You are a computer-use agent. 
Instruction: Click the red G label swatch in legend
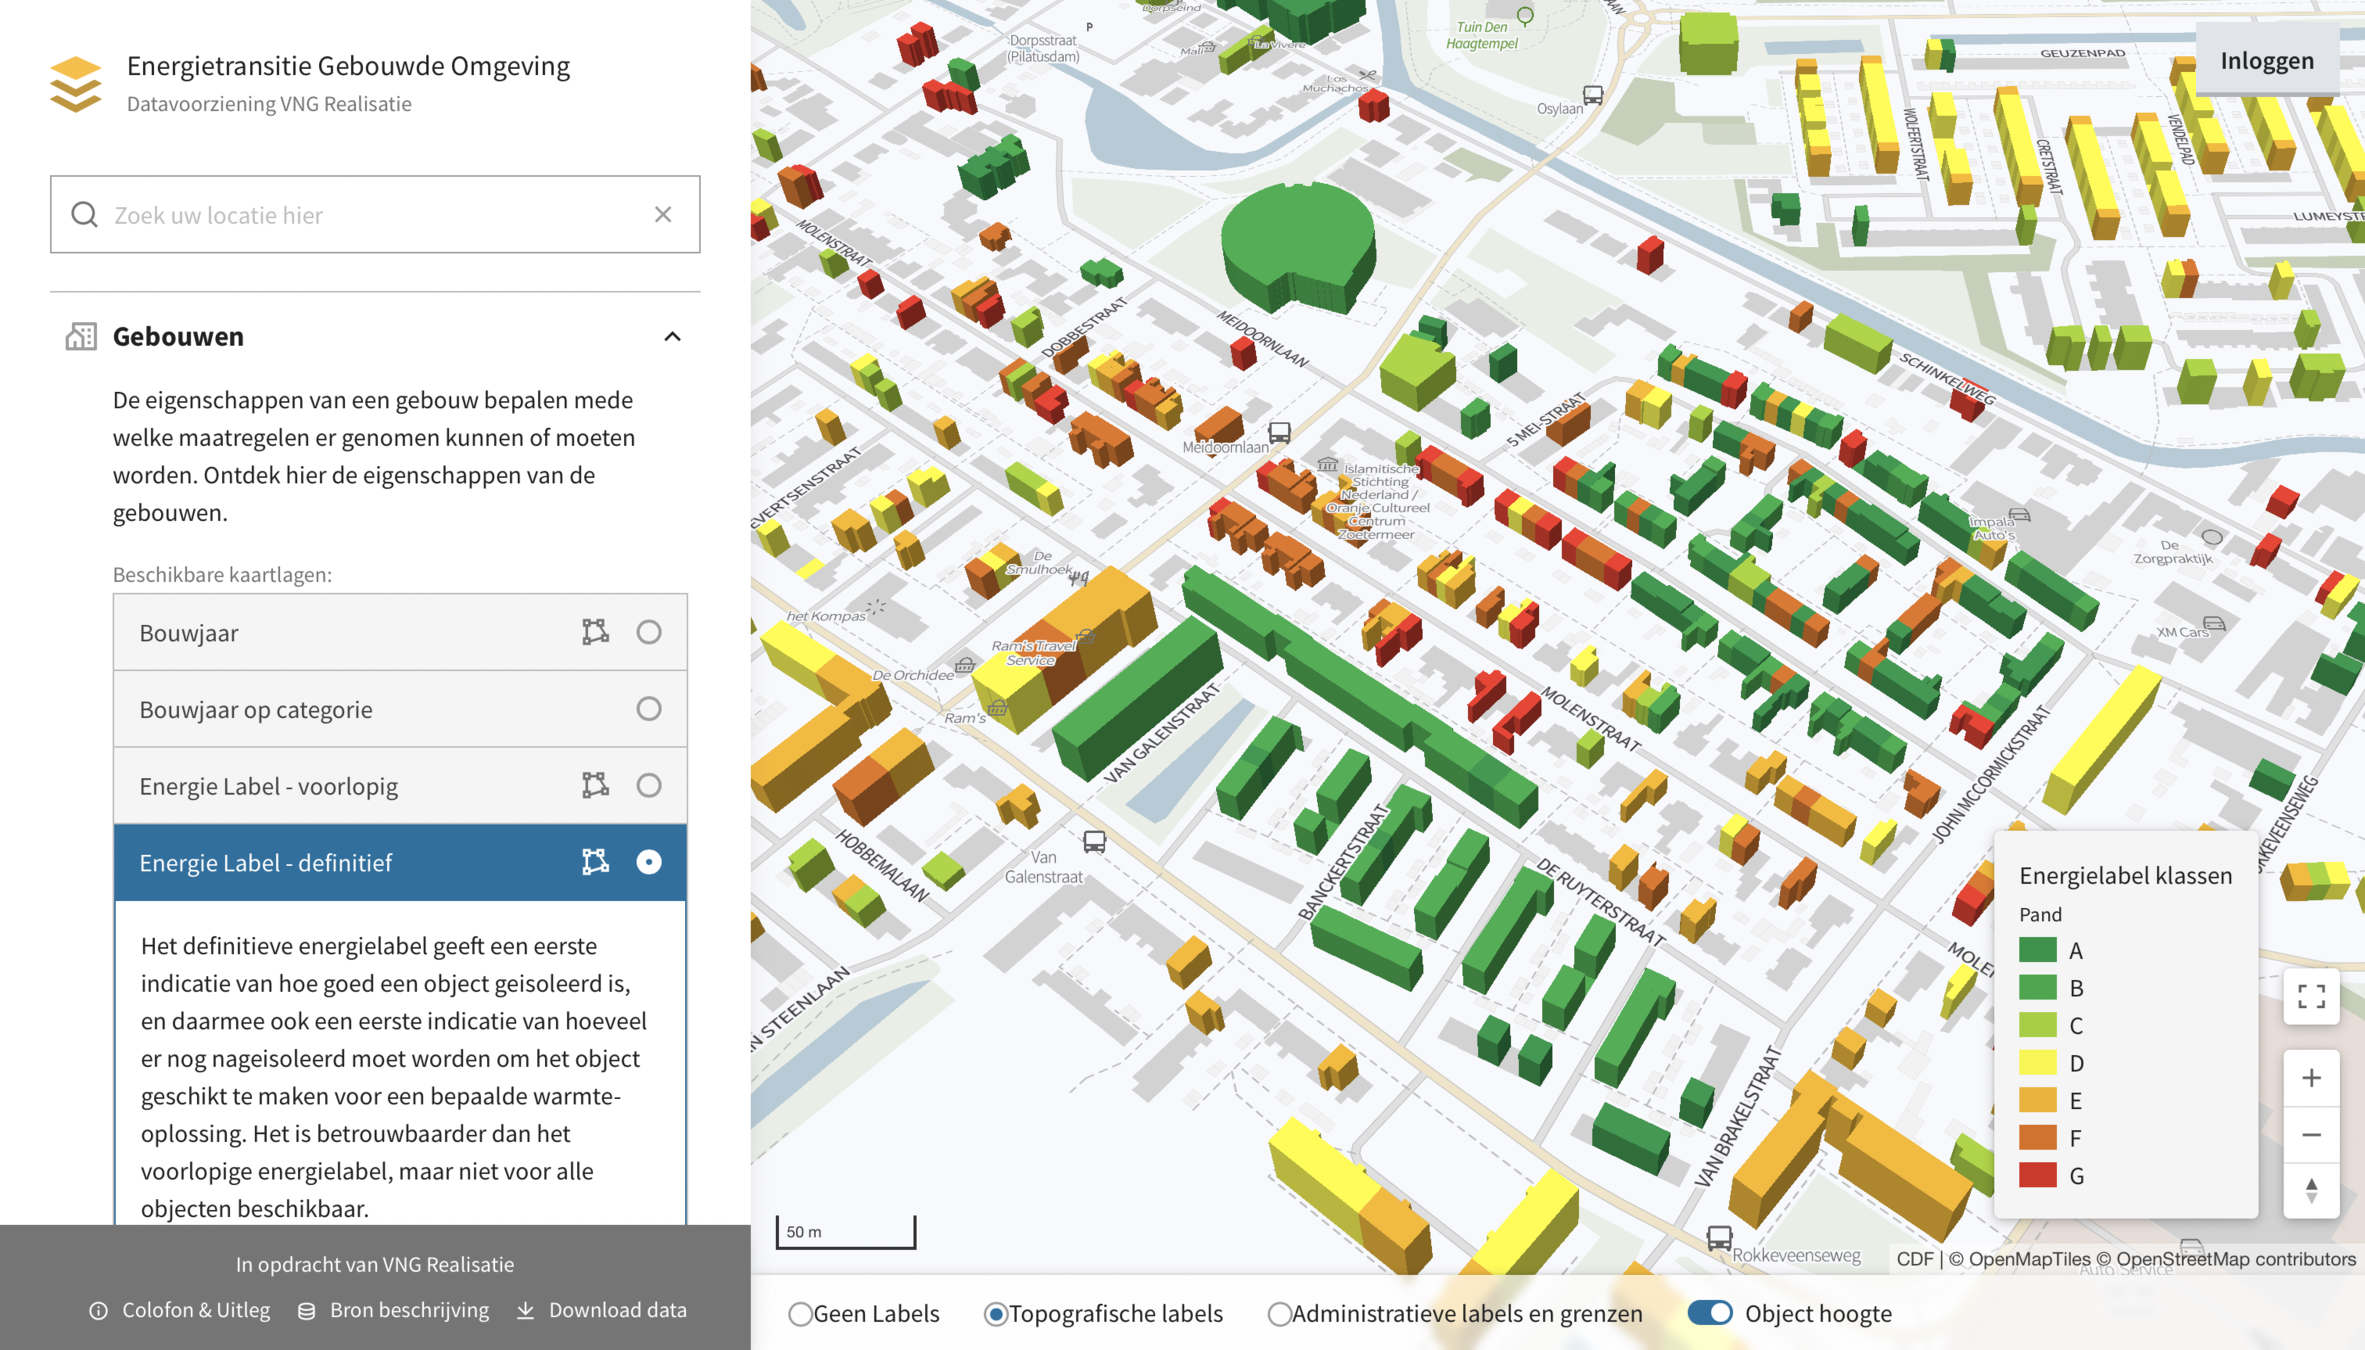(x=2037, y=1175)
